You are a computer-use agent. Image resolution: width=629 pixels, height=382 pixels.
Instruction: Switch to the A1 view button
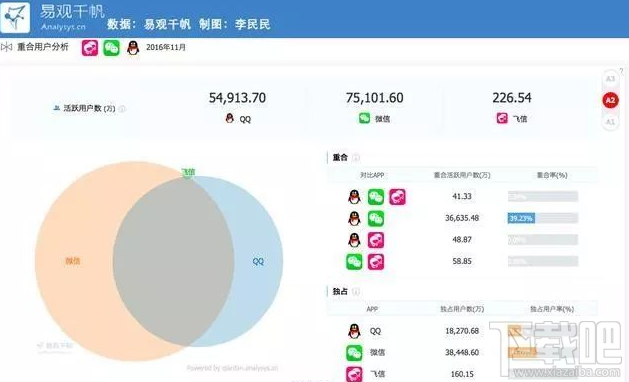610,121
